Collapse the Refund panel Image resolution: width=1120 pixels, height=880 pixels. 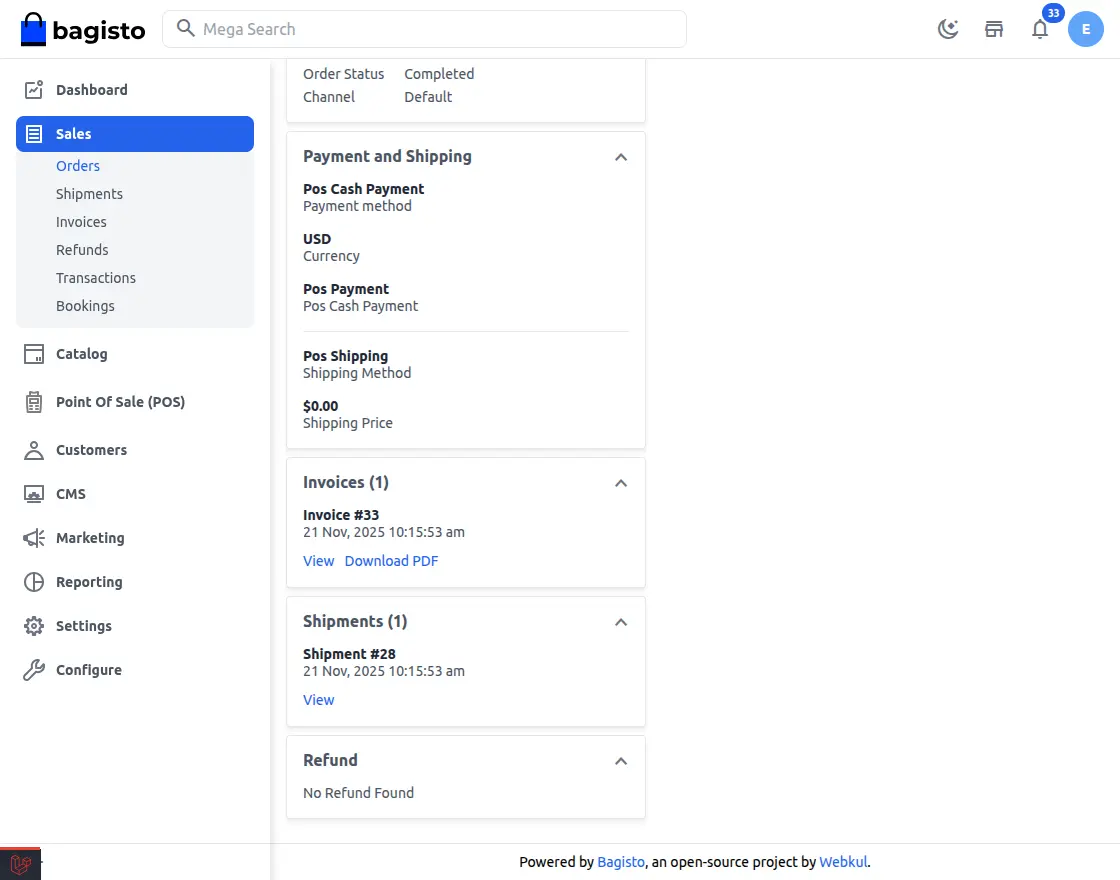point(621,761)
